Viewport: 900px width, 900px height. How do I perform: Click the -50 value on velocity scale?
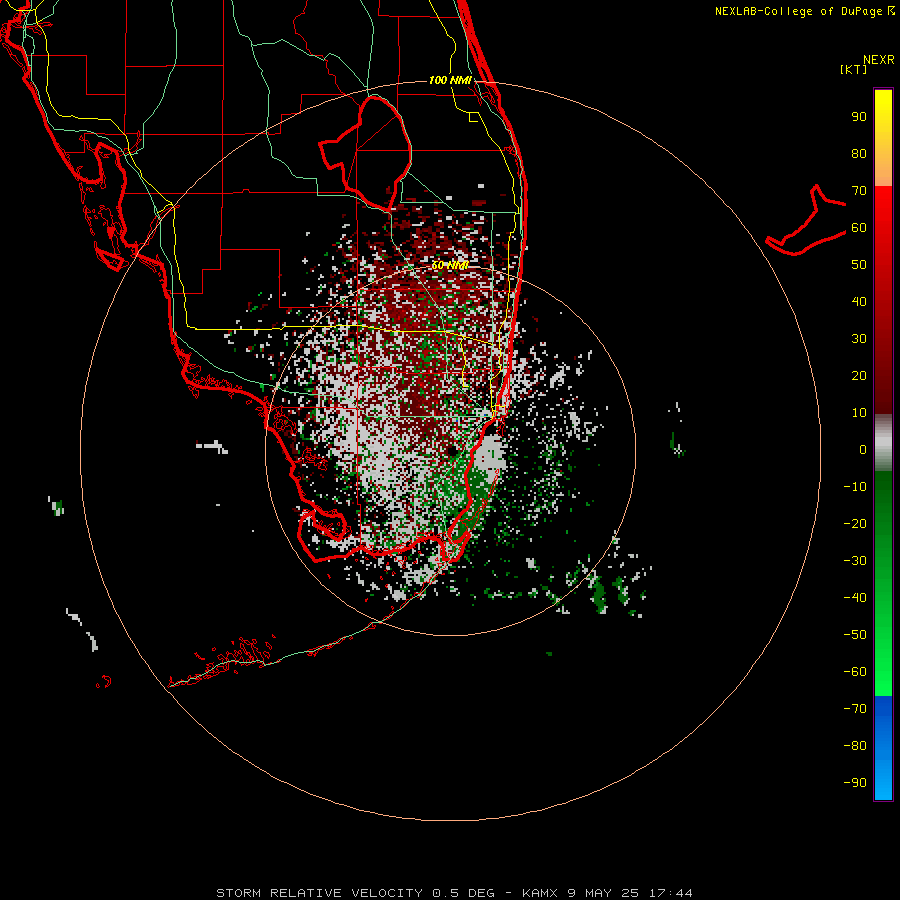point(855,635)
